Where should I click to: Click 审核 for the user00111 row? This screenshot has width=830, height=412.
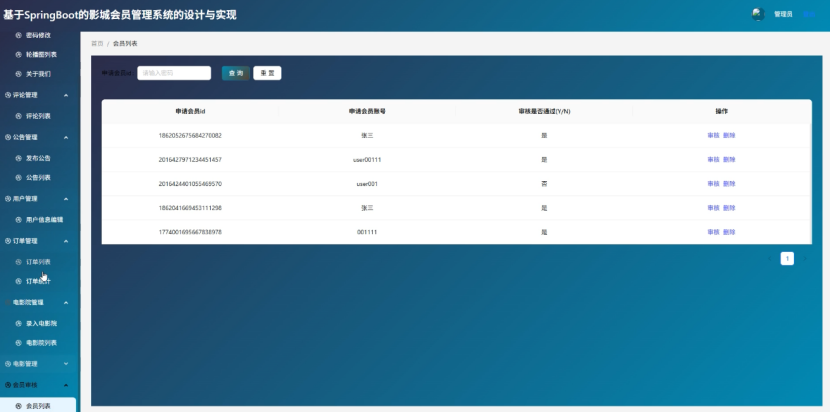pos(714,159)
